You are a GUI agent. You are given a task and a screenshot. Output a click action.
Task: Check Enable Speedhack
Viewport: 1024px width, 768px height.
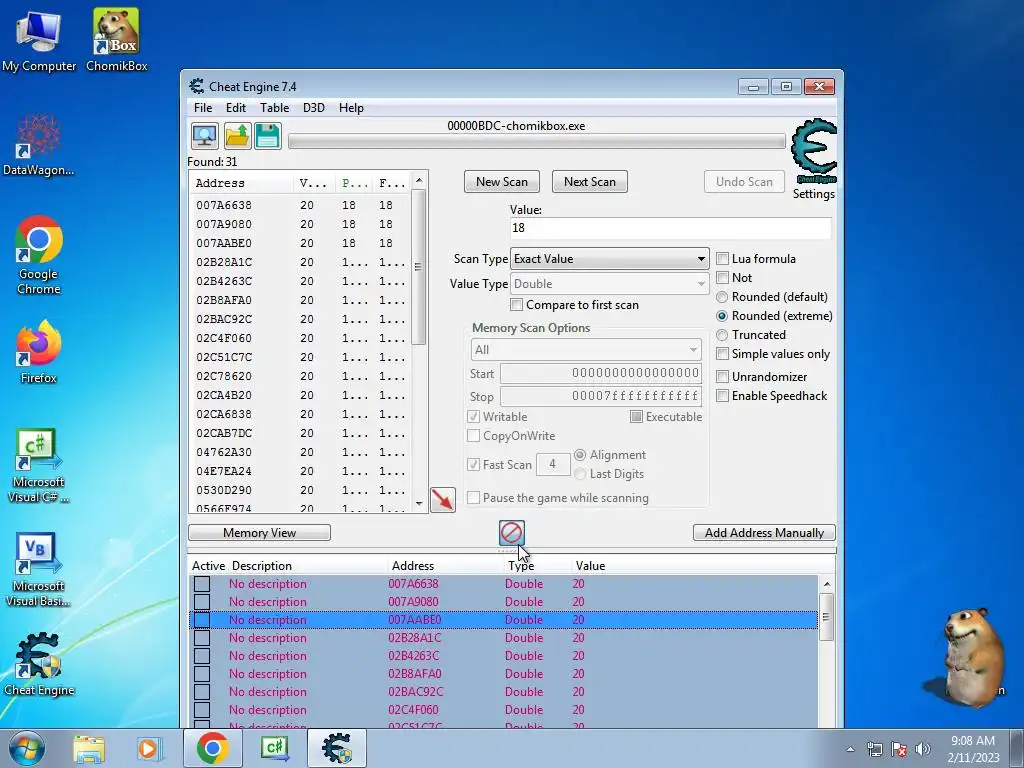(x=722, y=396)
